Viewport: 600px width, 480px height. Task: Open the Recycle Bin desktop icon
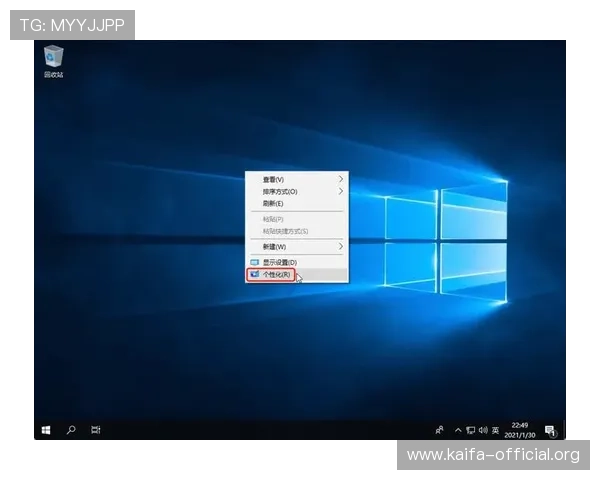(x=53, y=61)
